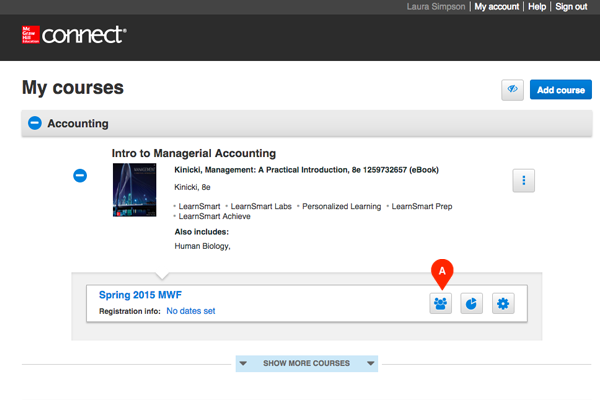Toggle the eye icon for hidden courses
600x400 pixels.
click(x=513, y=90)
